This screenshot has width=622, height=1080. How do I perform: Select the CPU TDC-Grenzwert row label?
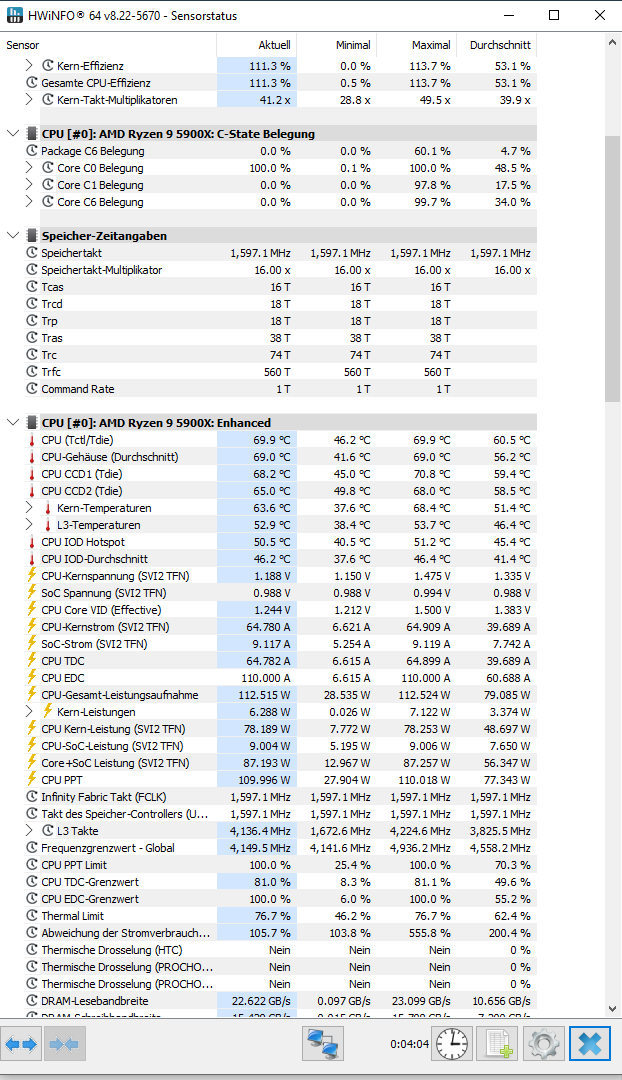90,882
